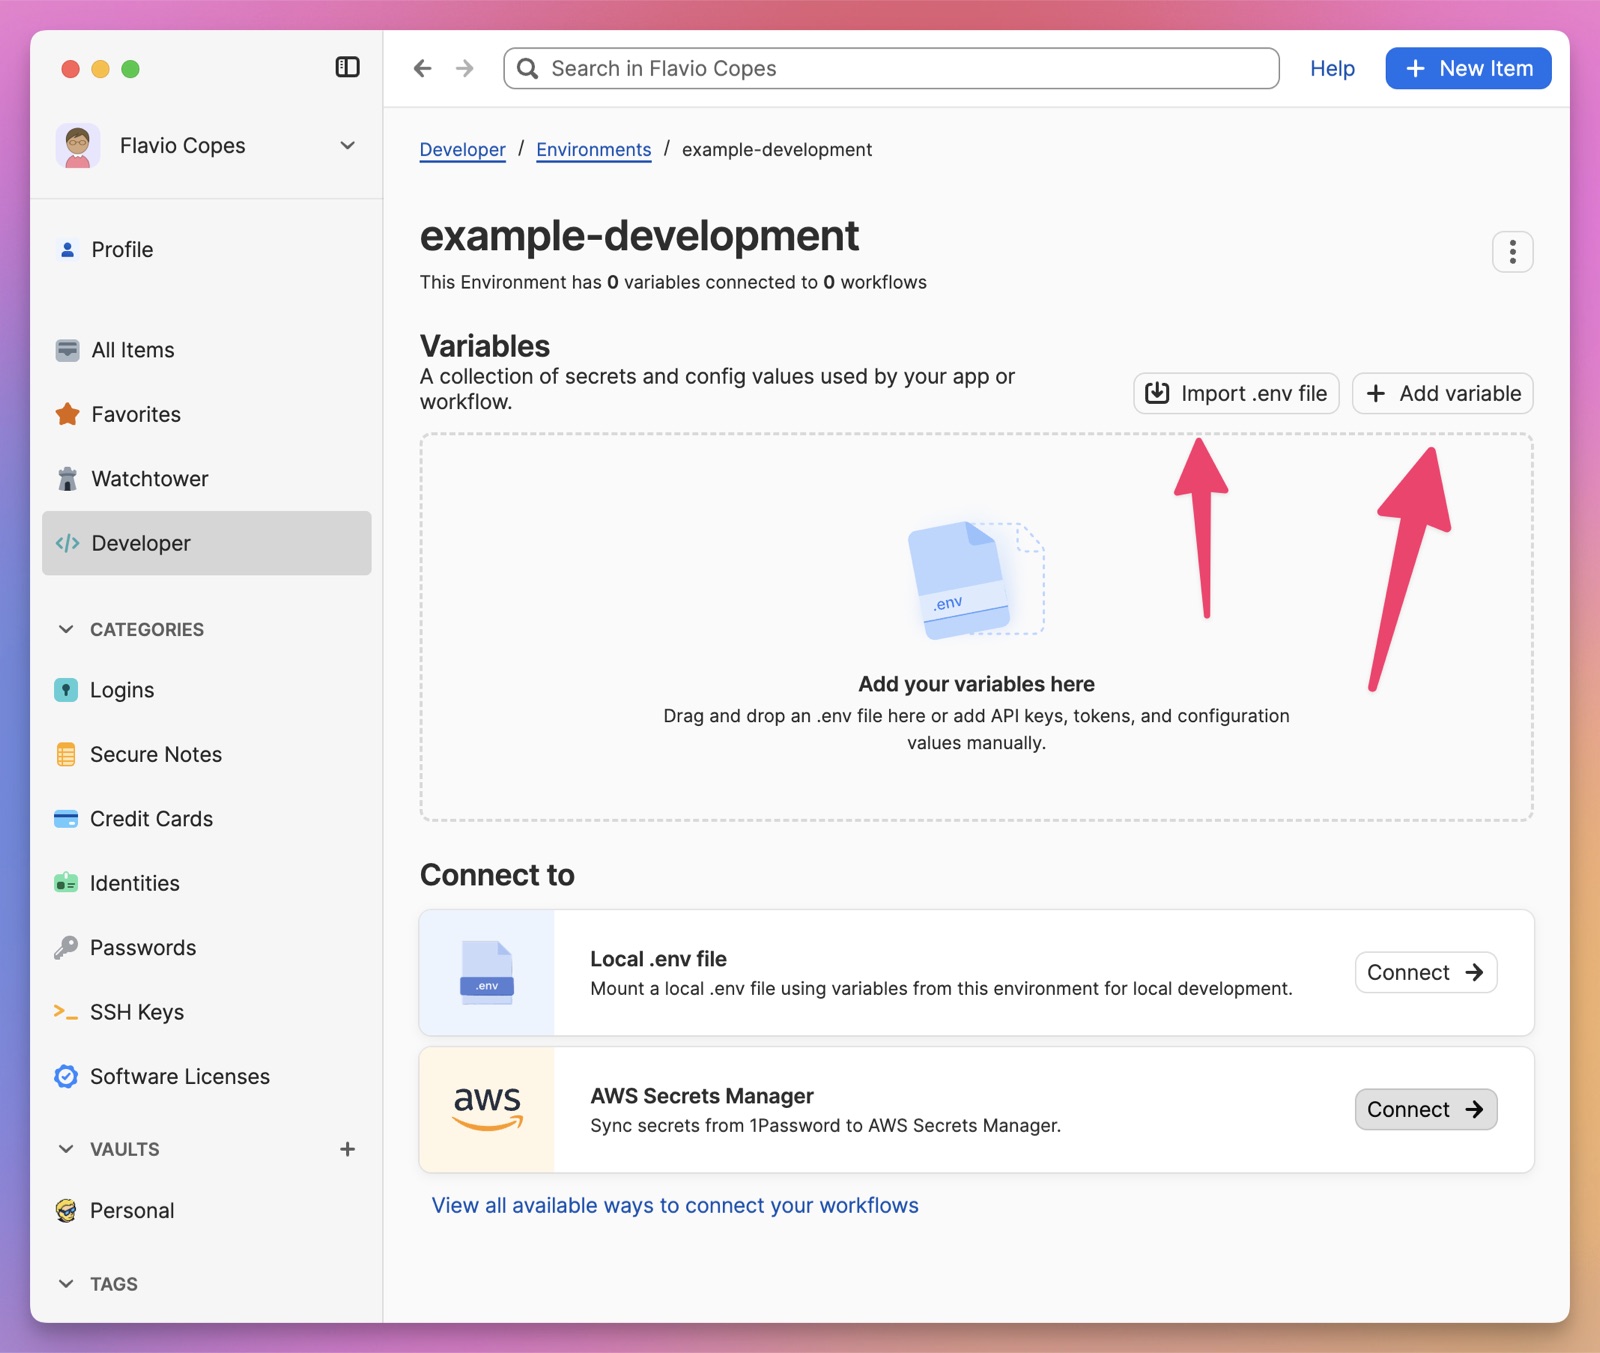The width and height of the screenshot is (1600, 1353).
Task: Click the example-development breadcrumb text
Action: pos(777,149)
